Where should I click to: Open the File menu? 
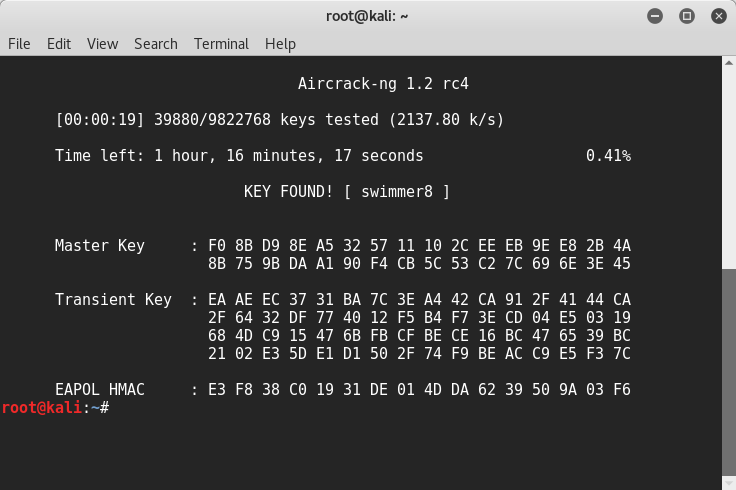(19, 44)
